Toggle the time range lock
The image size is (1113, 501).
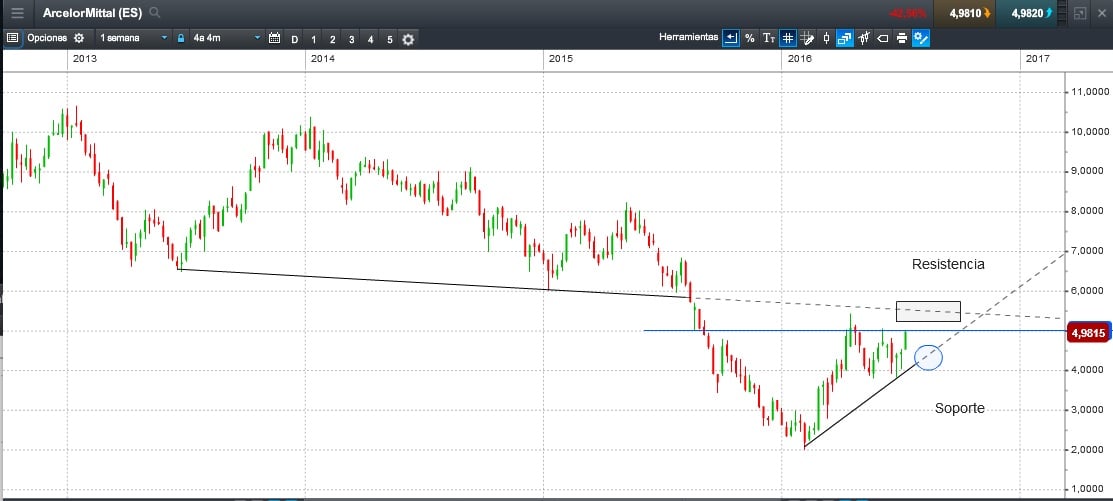pos(180,38)
